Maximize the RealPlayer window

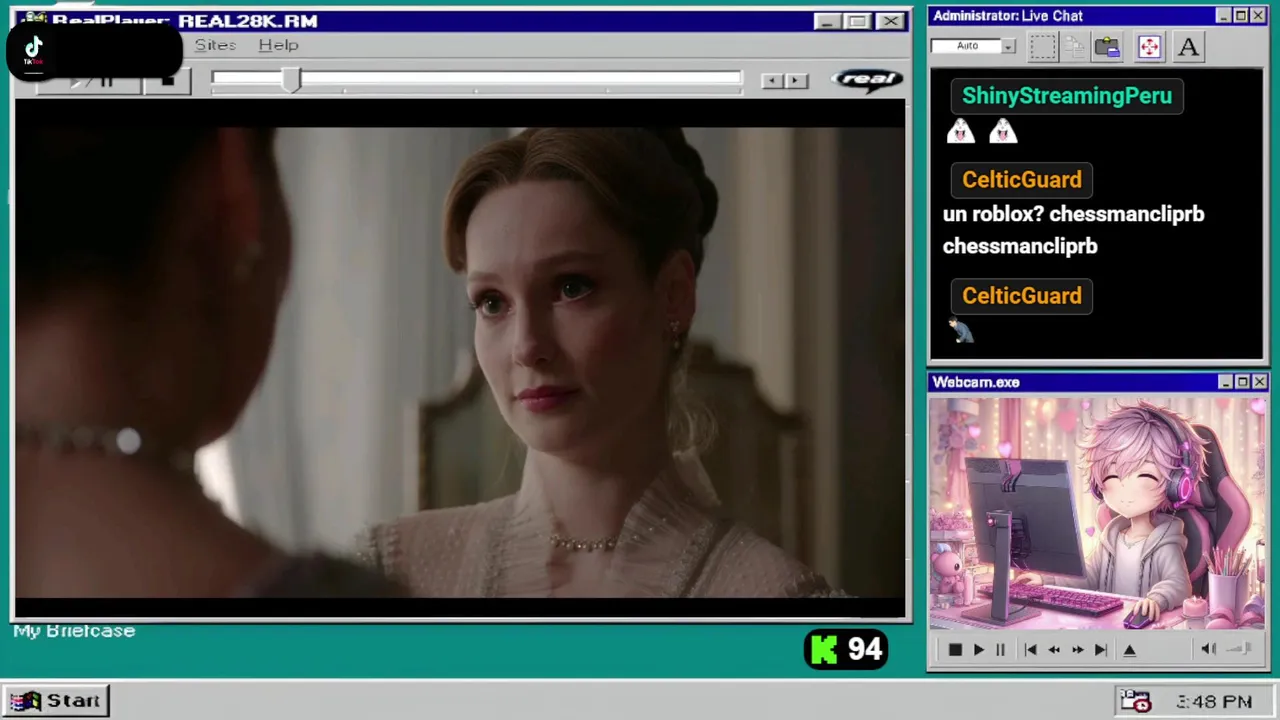(x=857, y=21)
